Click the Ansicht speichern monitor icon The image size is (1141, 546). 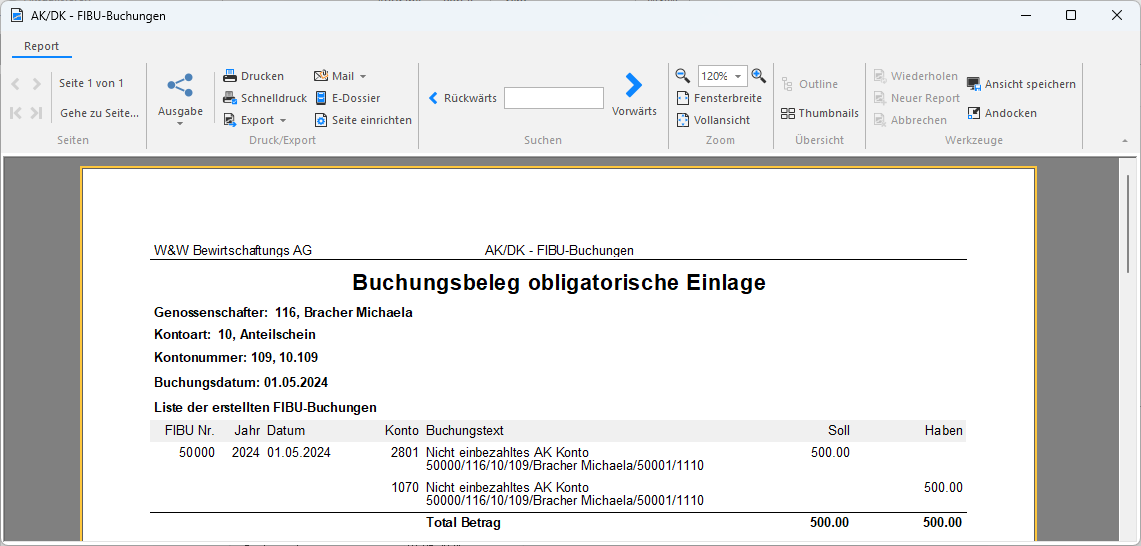click(x=974, y=84)
